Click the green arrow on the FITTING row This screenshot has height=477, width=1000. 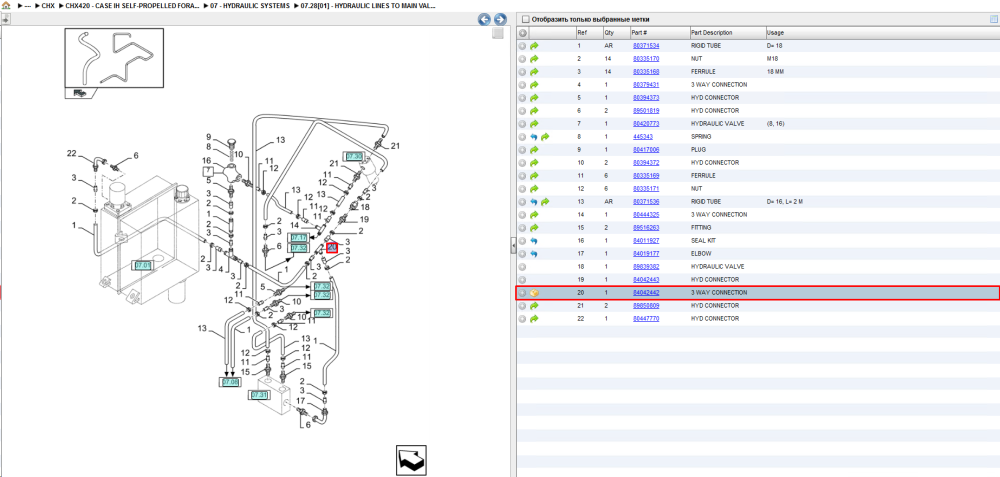[534, 228]
